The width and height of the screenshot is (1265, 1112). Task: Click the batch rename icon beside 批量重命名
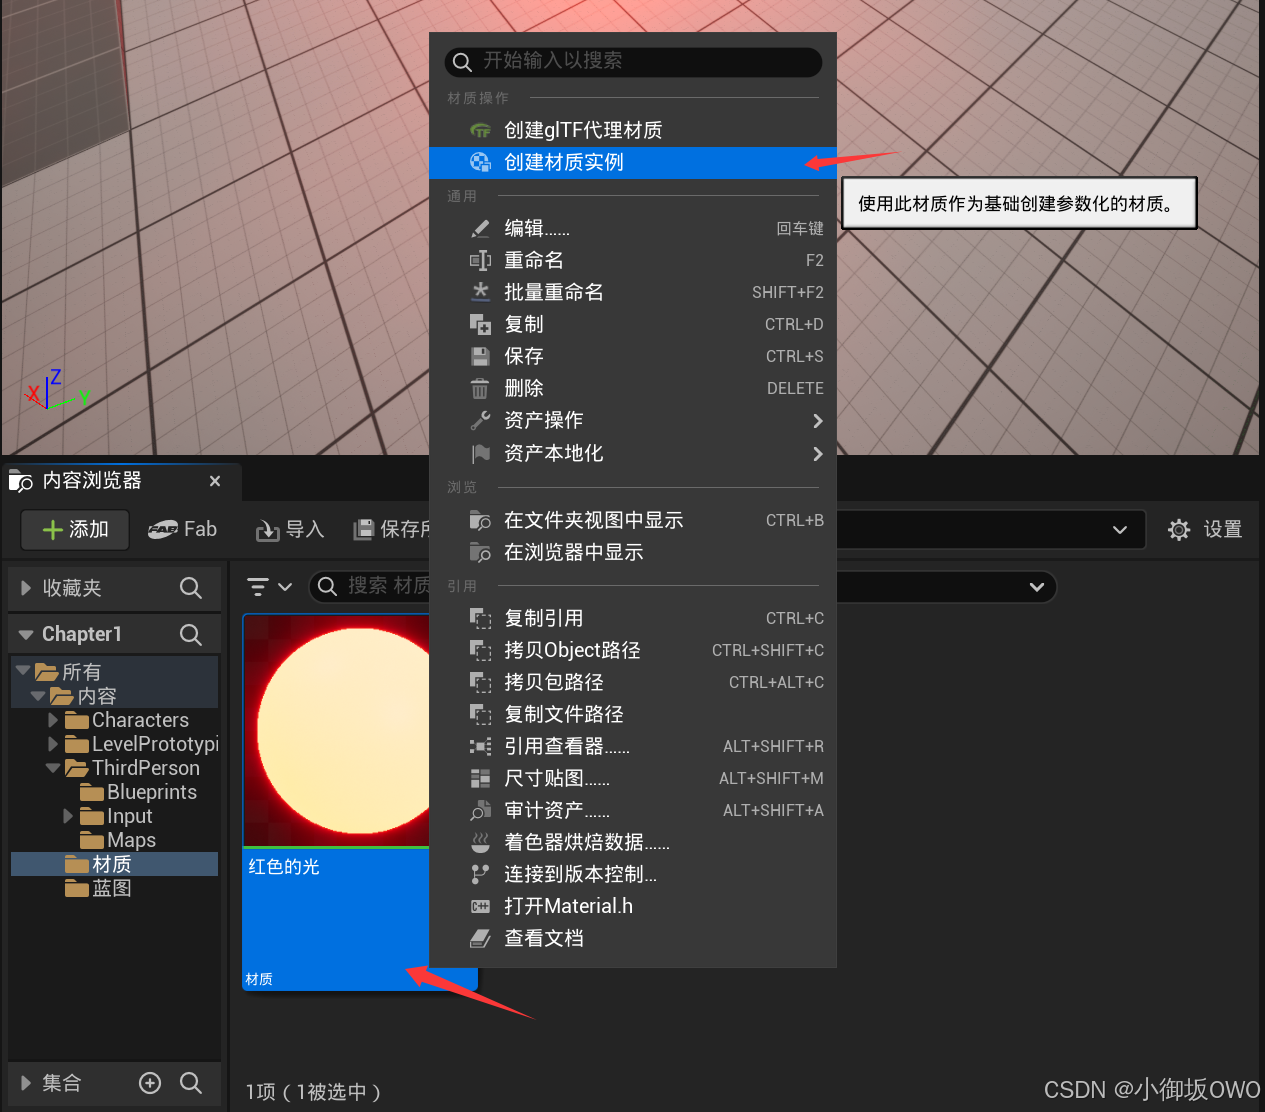(481, 292)
